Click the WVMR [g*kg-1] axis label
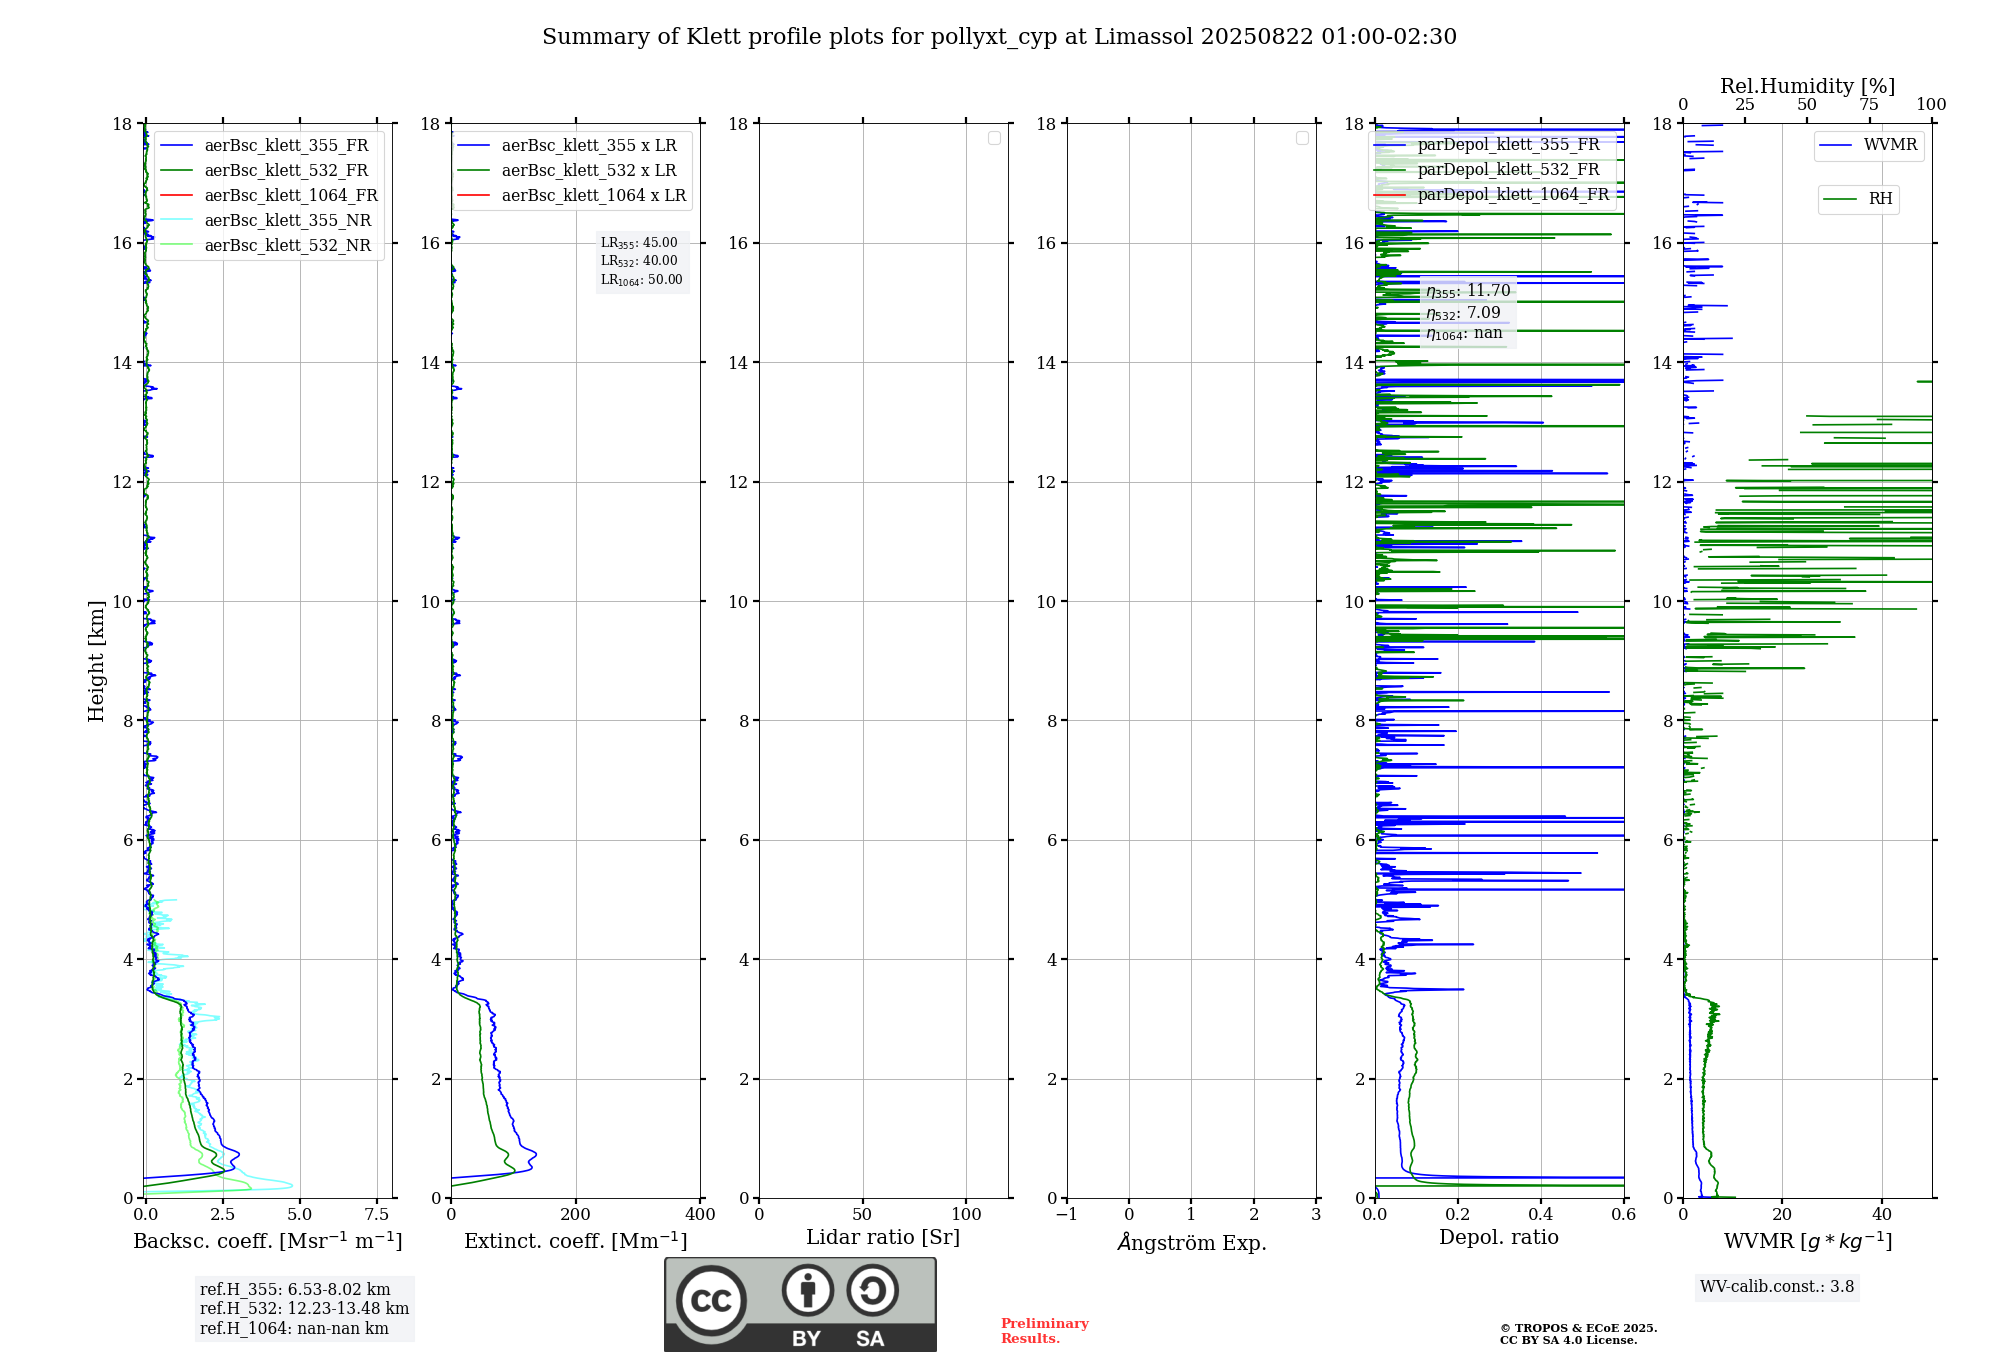2000x1360 pixels. pos(1808,1241)
